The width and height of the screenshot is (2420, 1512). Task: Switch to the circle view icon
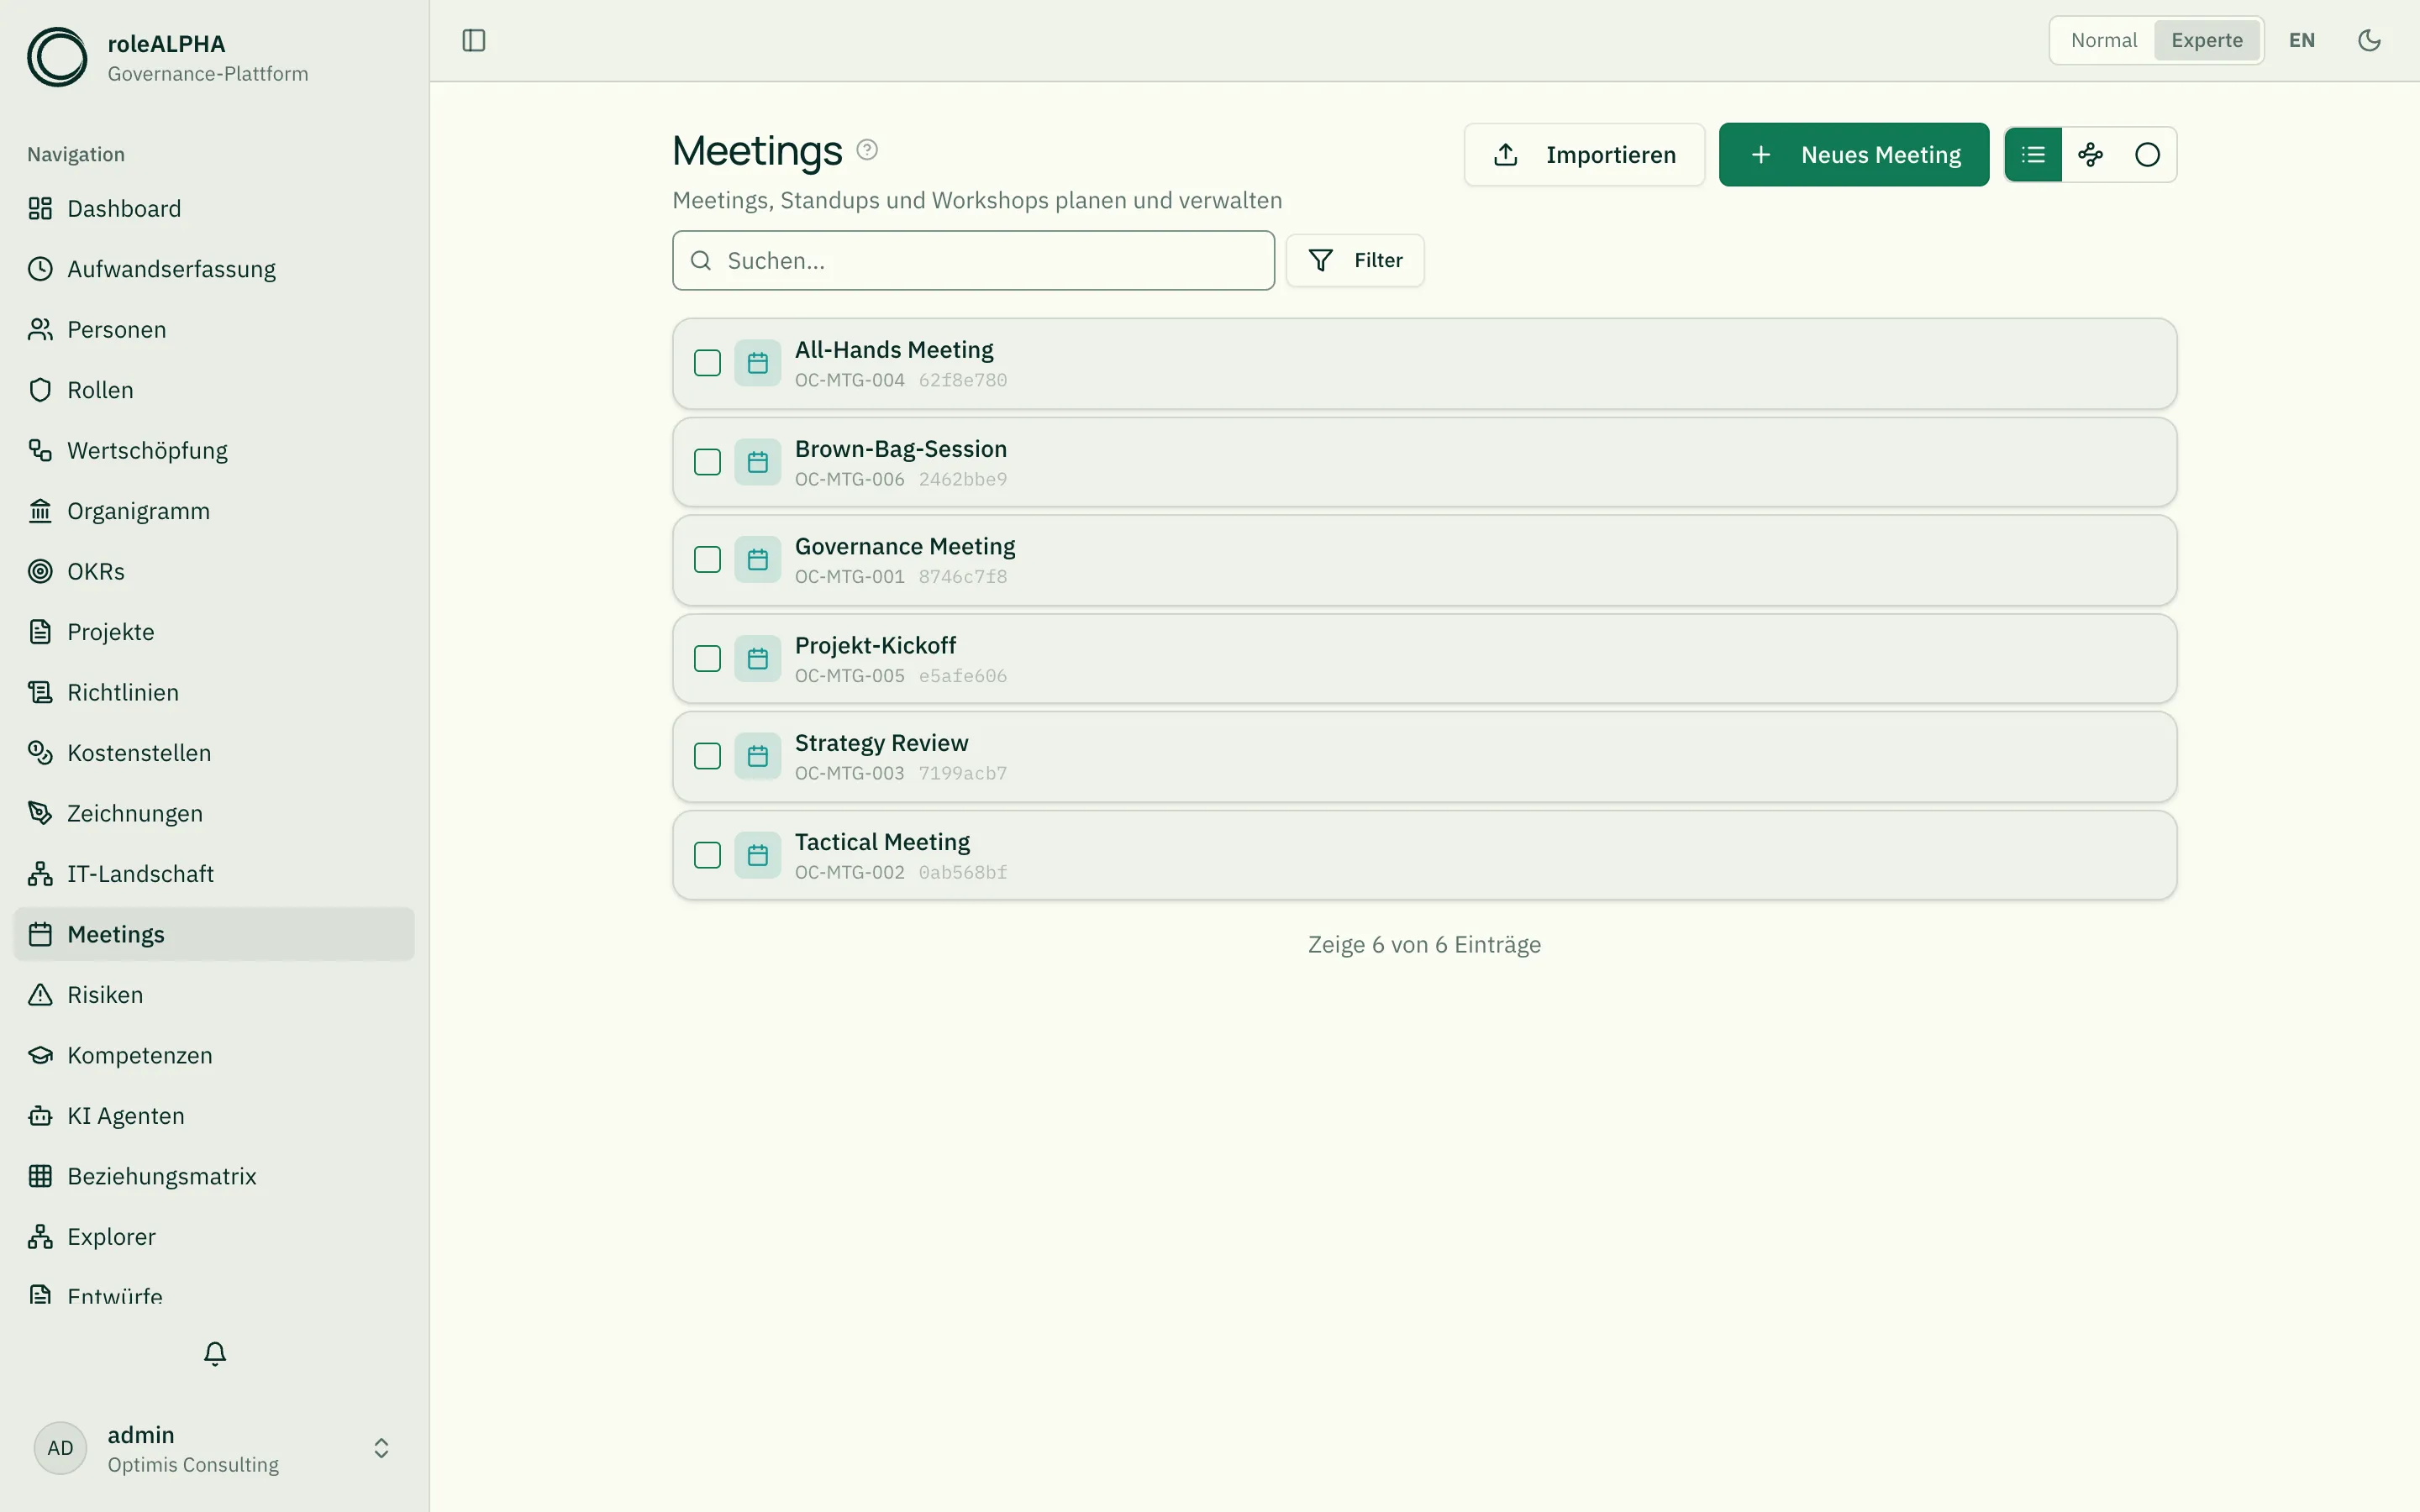(2147, 155)
